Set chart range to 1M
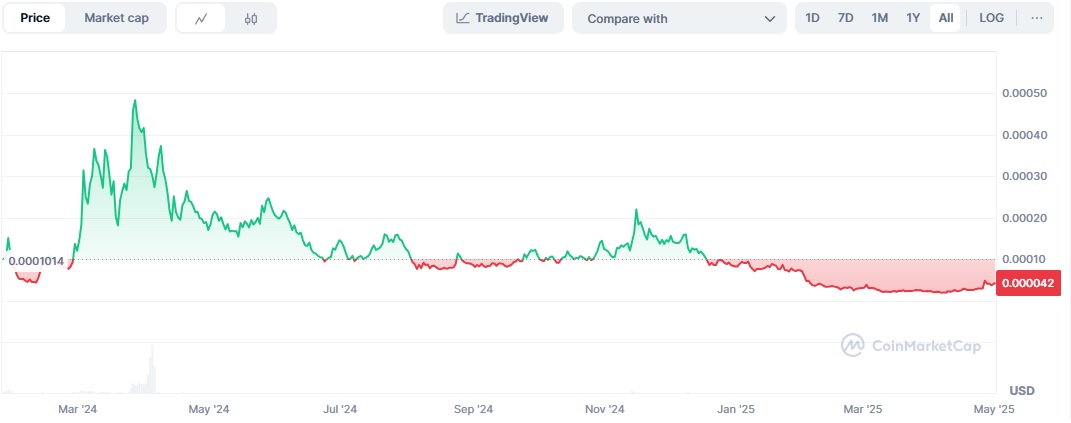 (x=880, y=18)
